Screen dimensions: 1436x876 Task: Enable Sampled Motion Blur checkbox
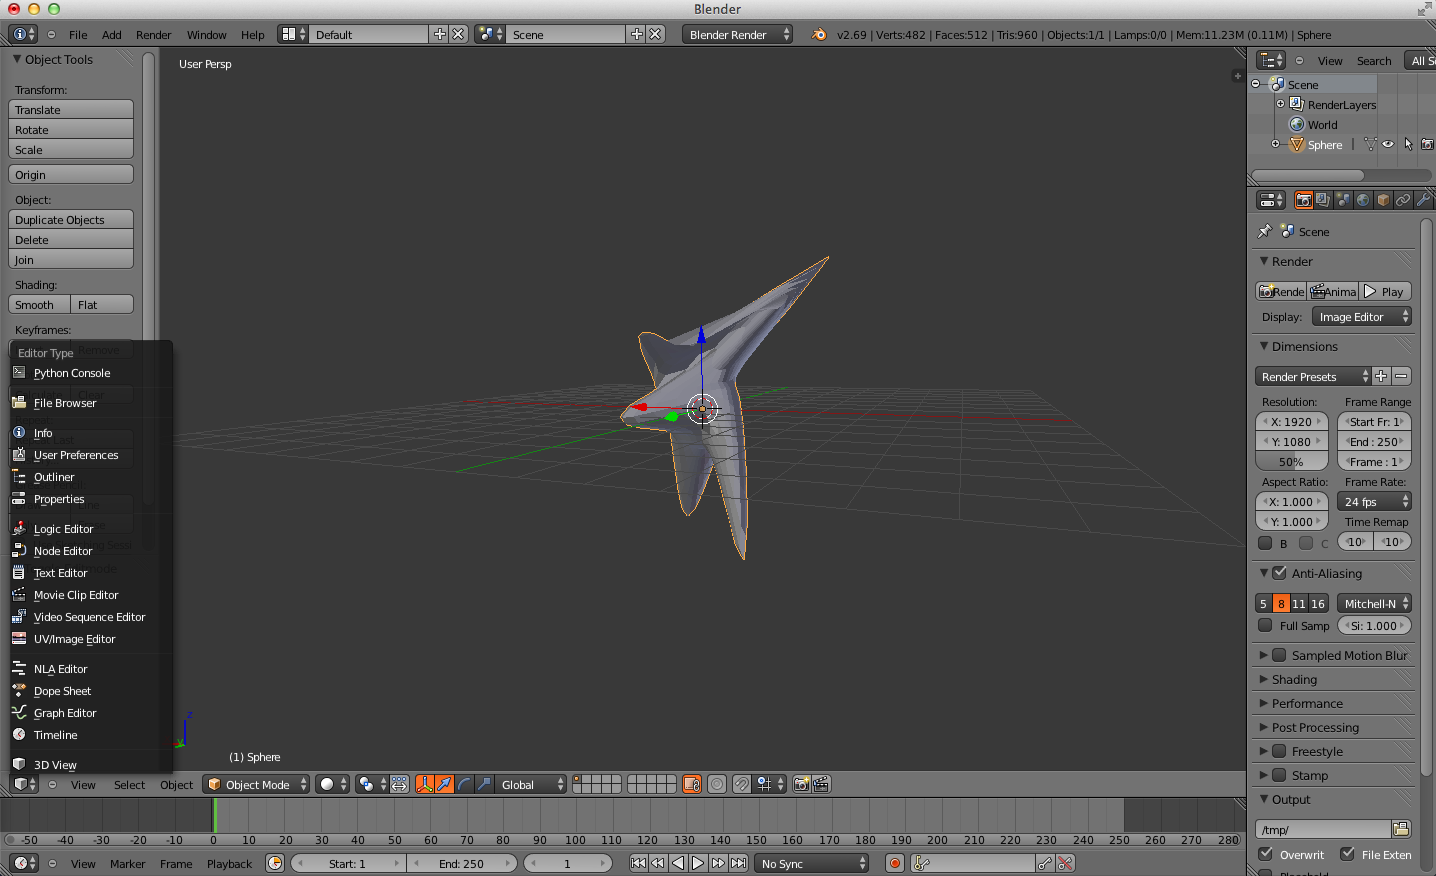pyautogui.click(x=1279, y=655)
